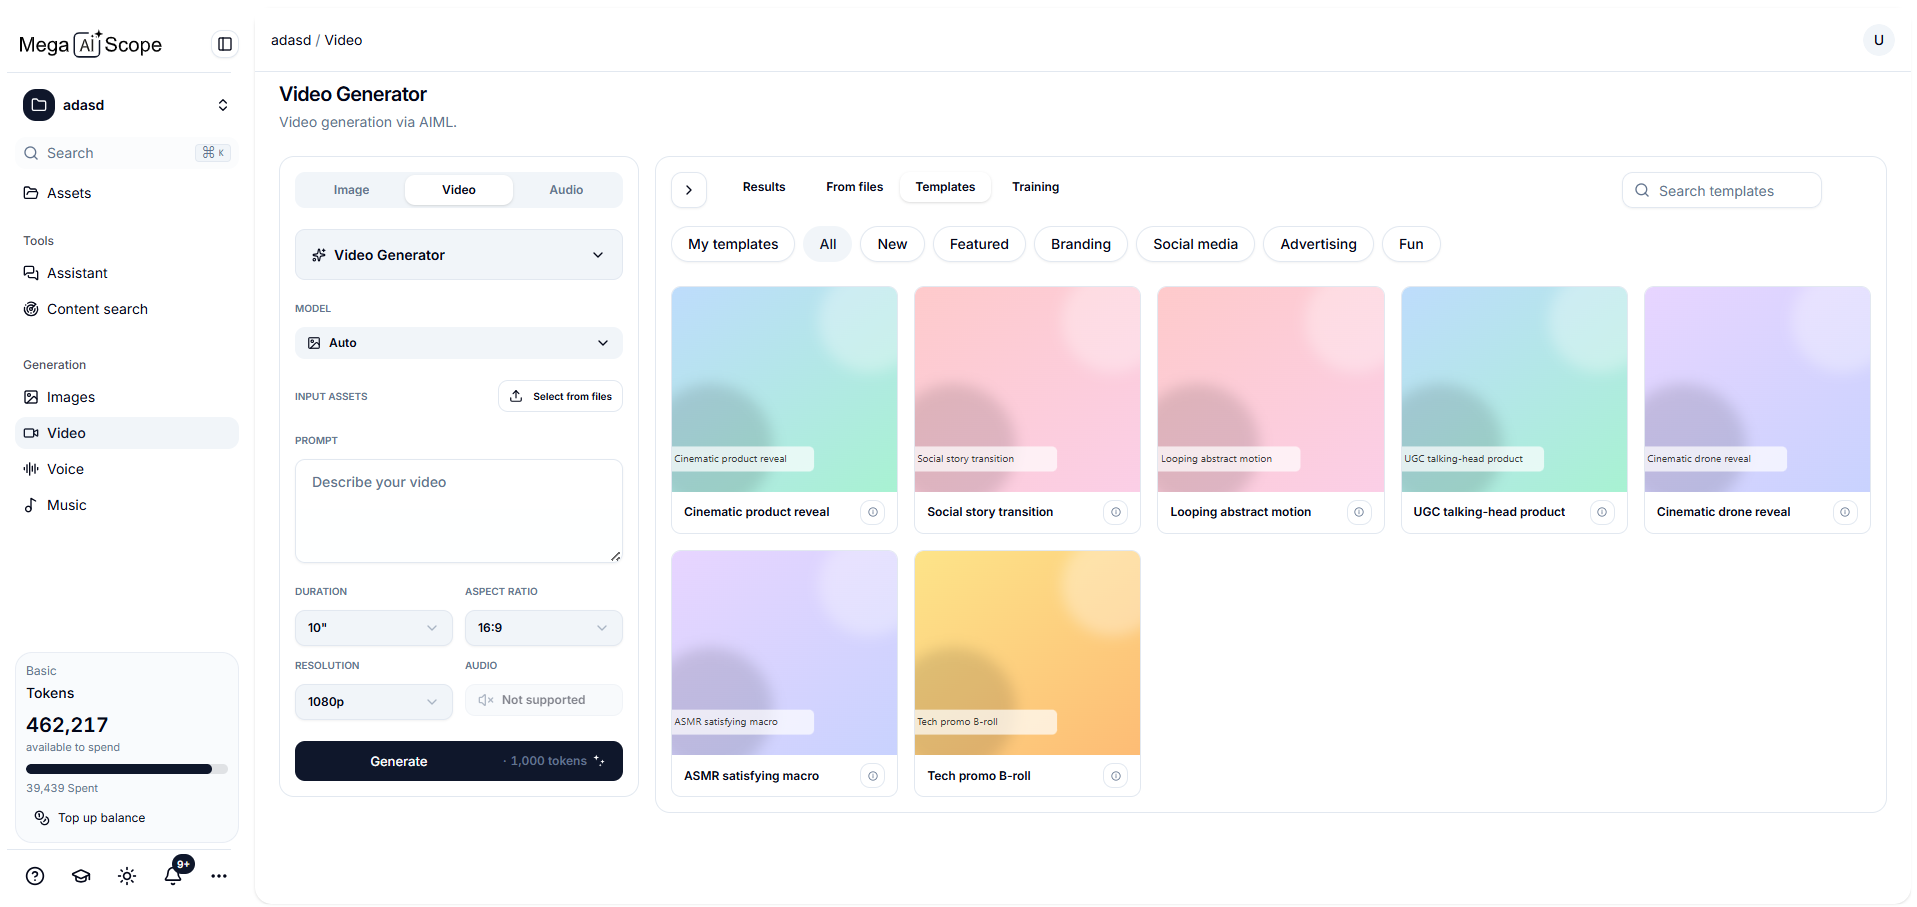Open the Resolution 1080p dropdown

[373, 702]
